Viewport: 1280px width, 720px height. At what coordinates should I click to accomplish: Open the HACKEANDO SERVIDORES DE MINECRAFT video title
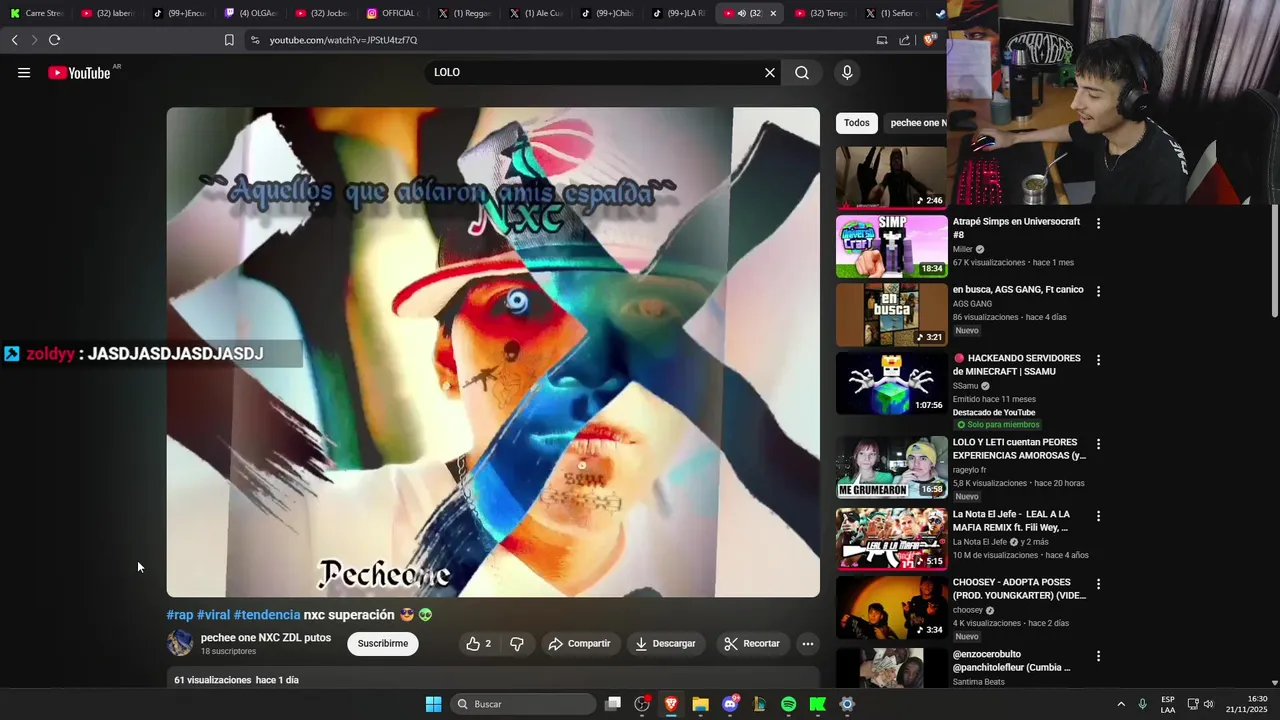pyautogui.click(x=1017, y=365)
